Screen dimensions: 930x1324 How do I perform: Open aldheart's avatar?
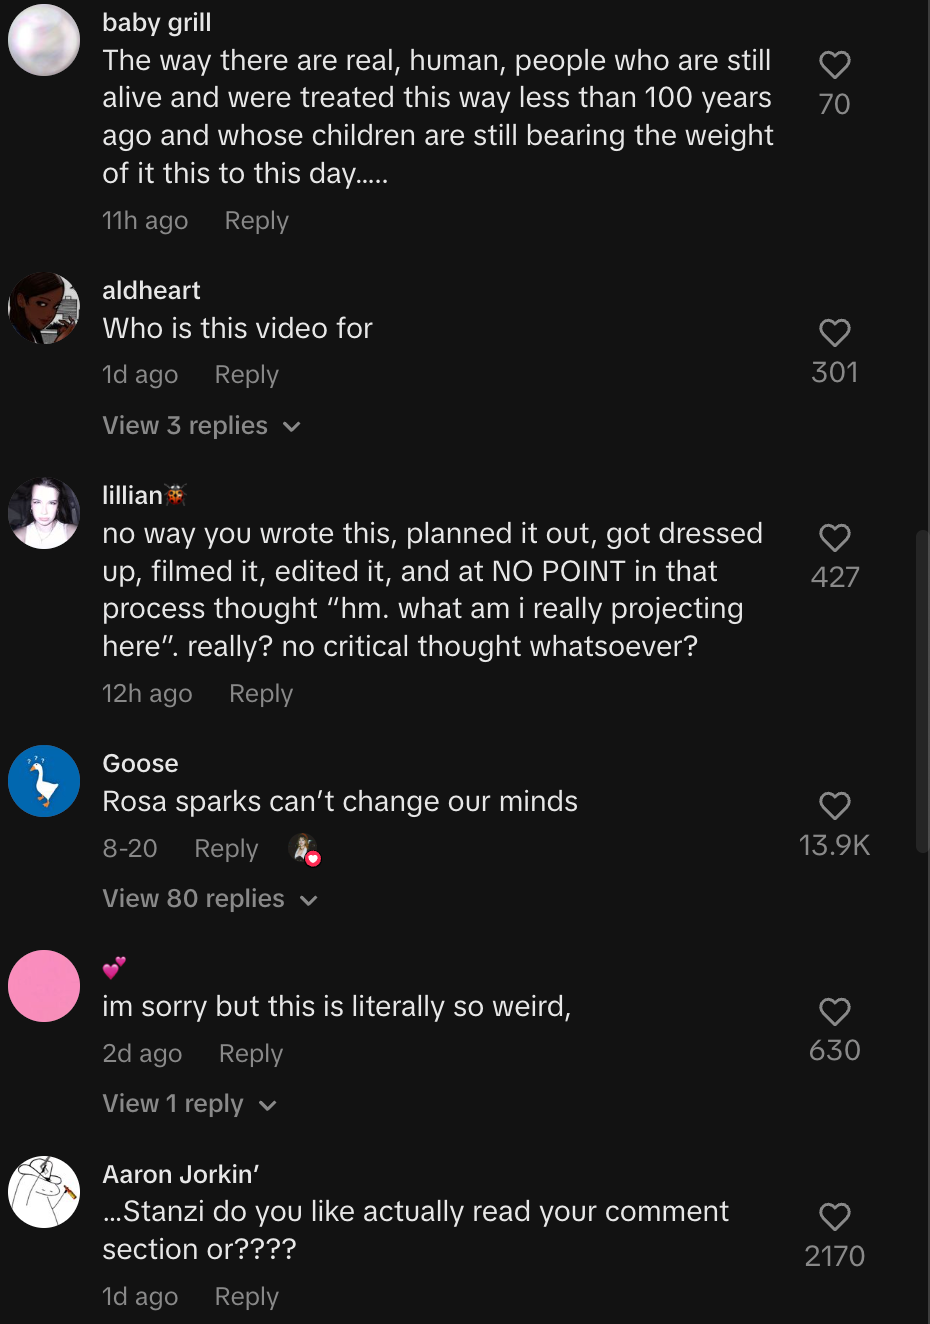pos(44,308)
